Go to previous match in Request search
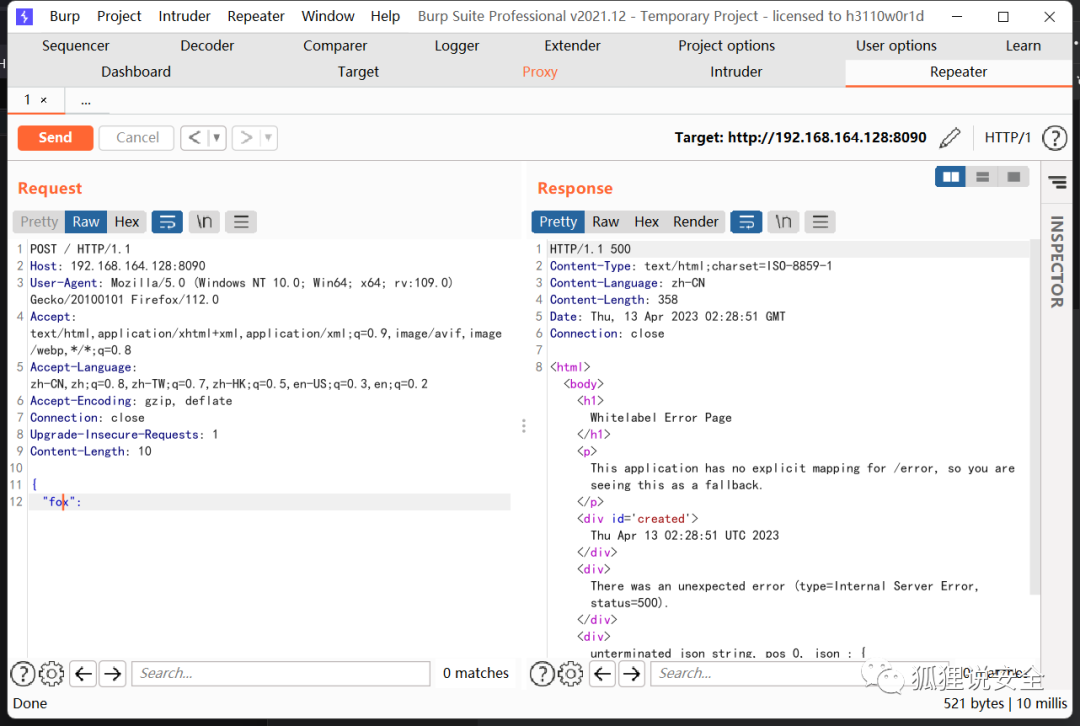1080x726 pixels. [x=84, y=673]
